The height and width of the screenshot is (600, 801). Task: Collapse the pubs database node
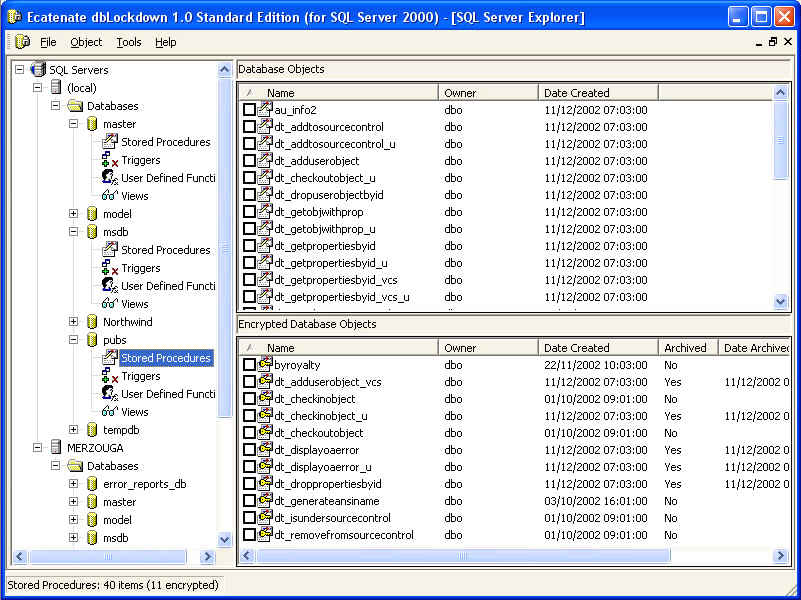point(74,340)
